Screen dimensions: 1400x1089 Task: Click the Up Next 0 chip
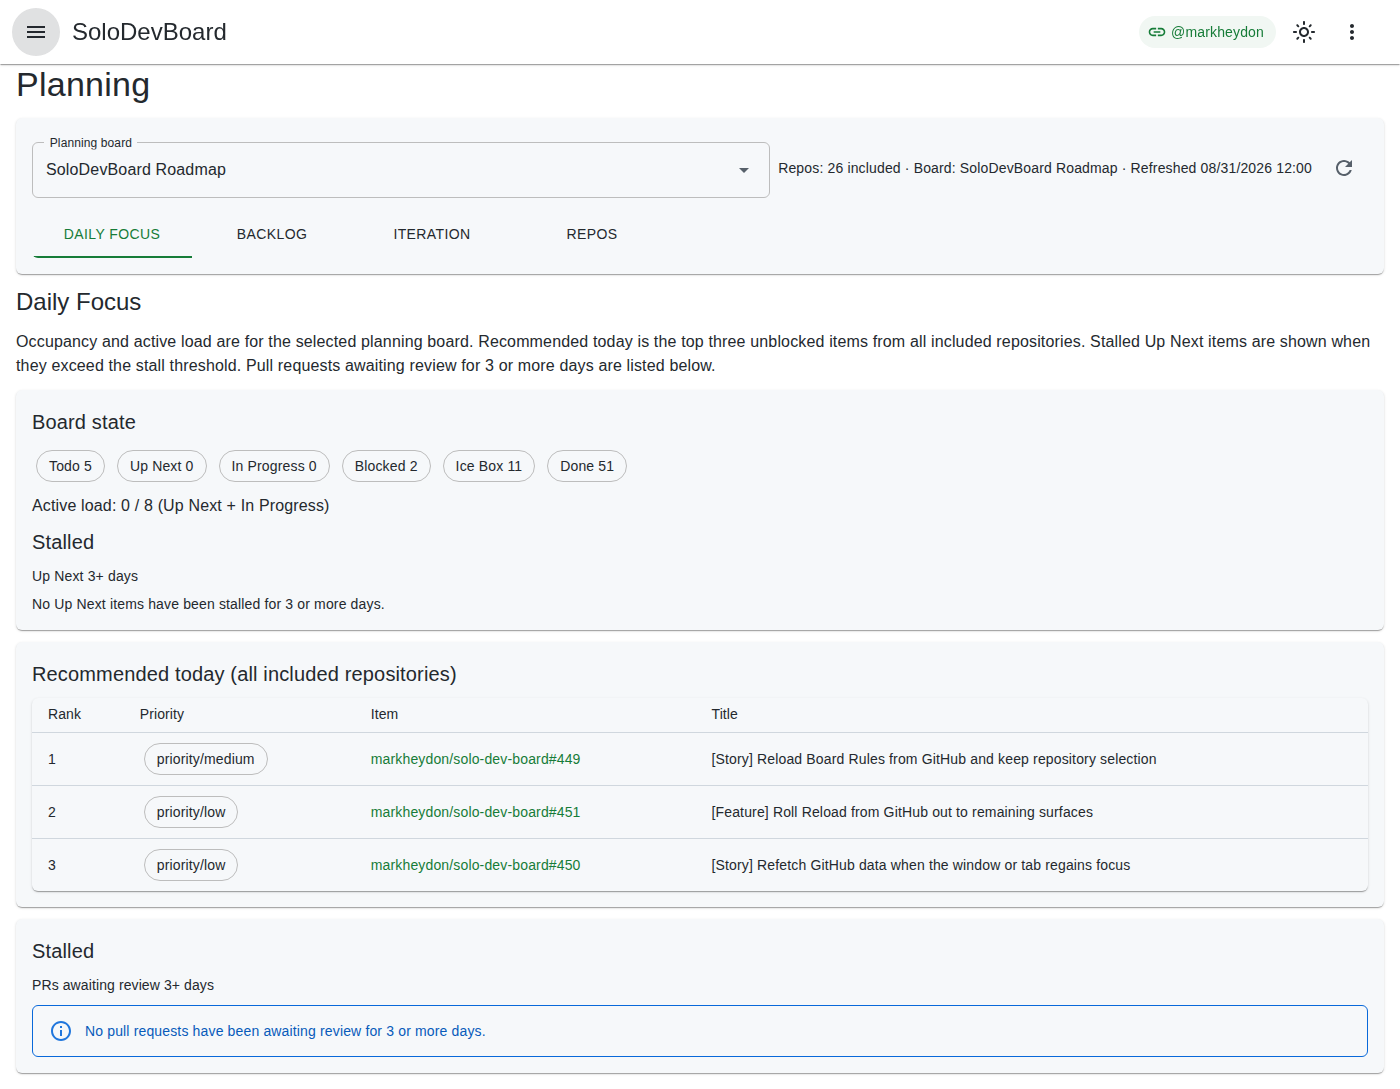(162, 466)
